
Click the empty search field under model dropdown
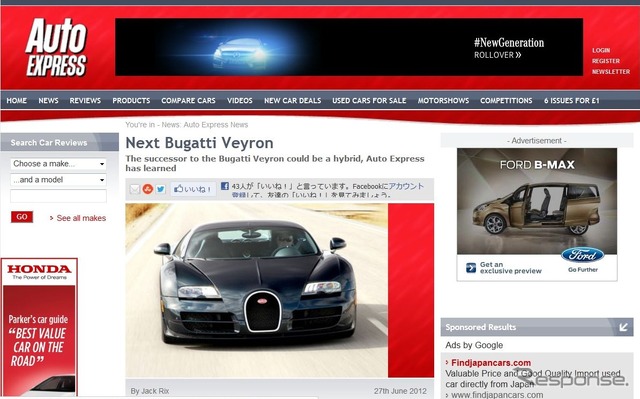58,196
